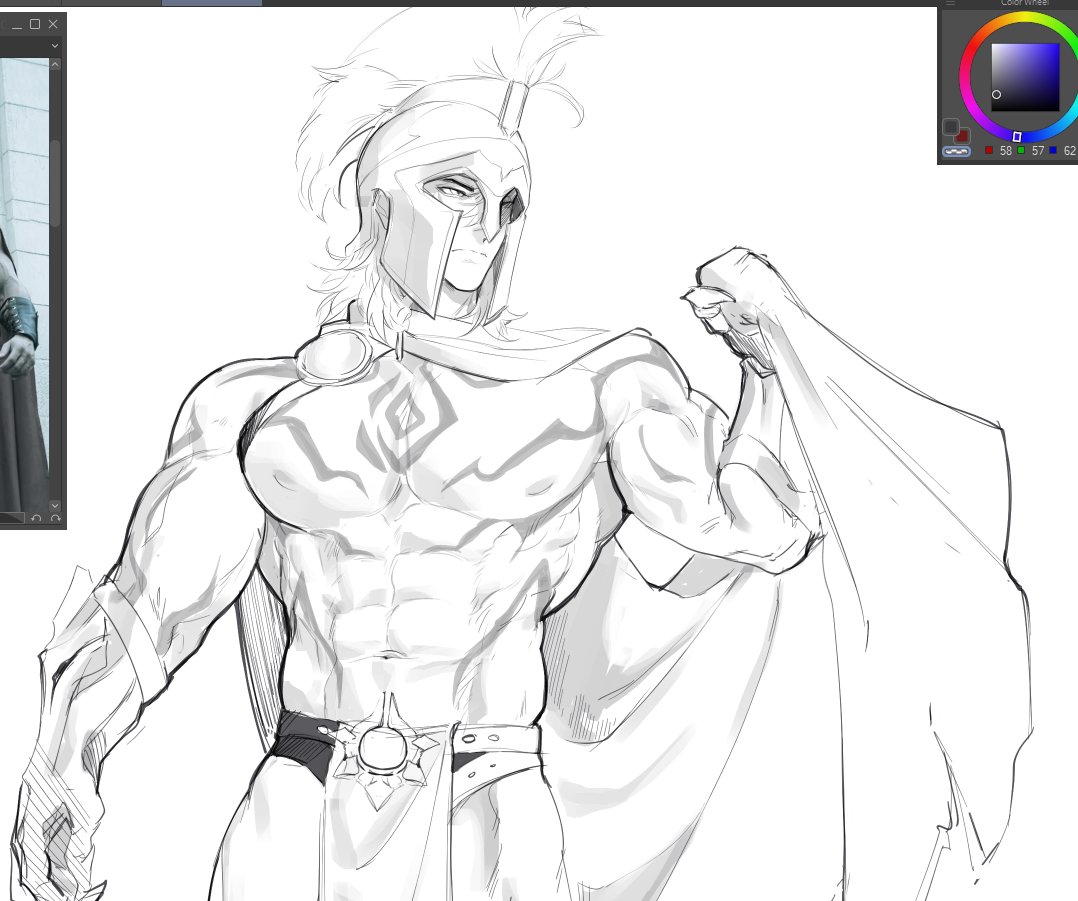Image resolution: width=1078 pixels, height=901 pixels.
Task: Click the saturation-value square in Color Wheel
Action: (1025, 77)
